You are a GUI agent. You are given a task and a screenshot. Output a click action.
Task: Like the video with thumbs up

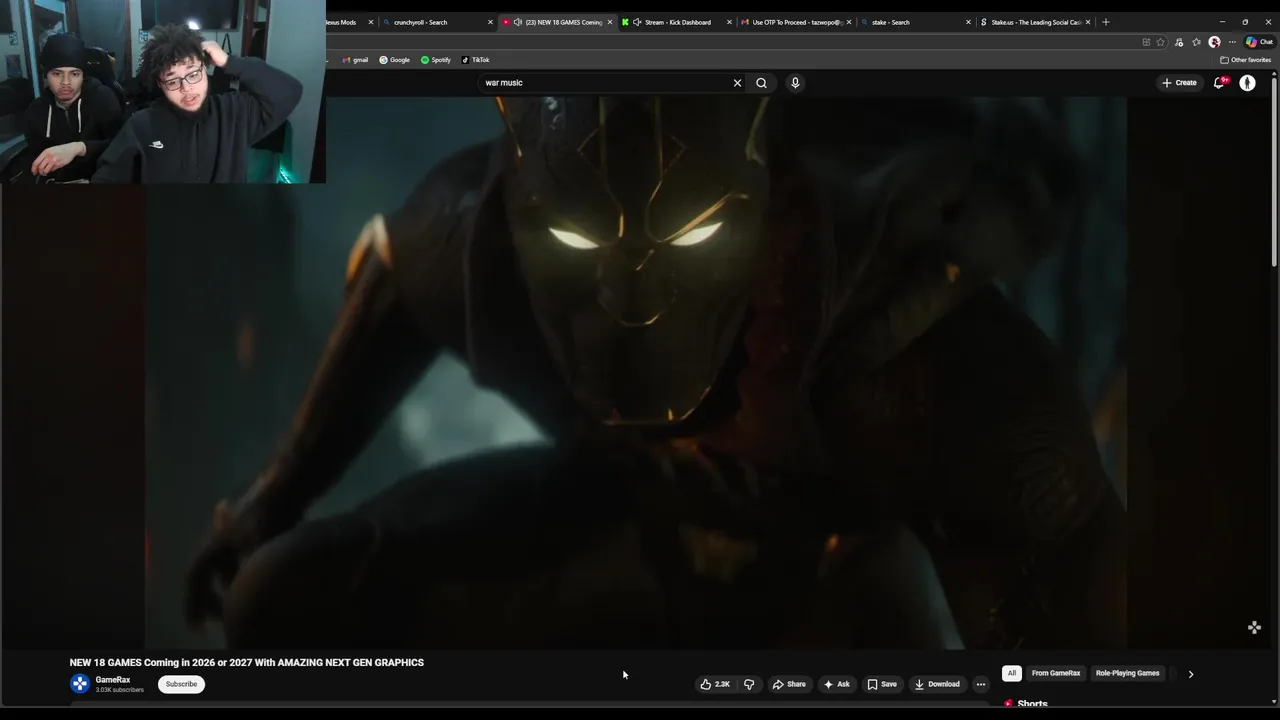(x=715, y=684)
